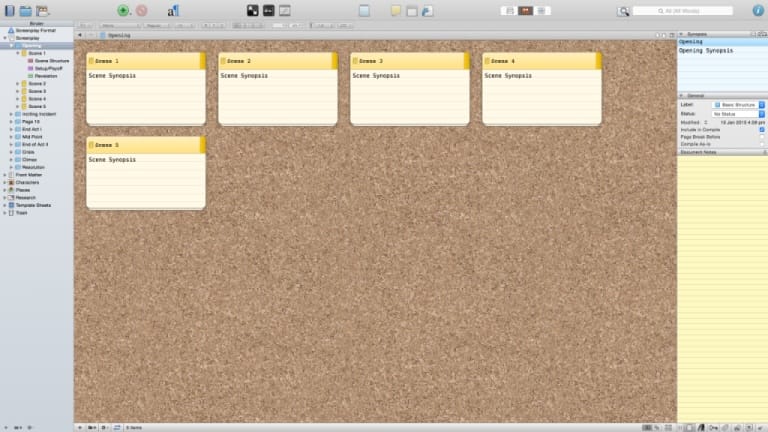The width and height of the screenshot is (768, 432).
Task: Select Scene 3 index card
Action: point(410,89)
